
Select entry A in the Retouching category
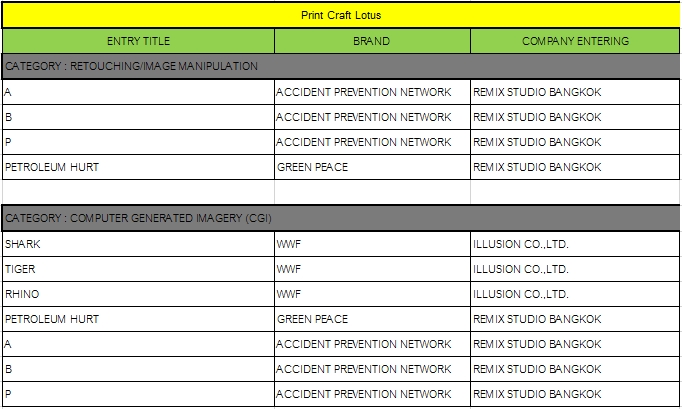click(x=138, y=92)
